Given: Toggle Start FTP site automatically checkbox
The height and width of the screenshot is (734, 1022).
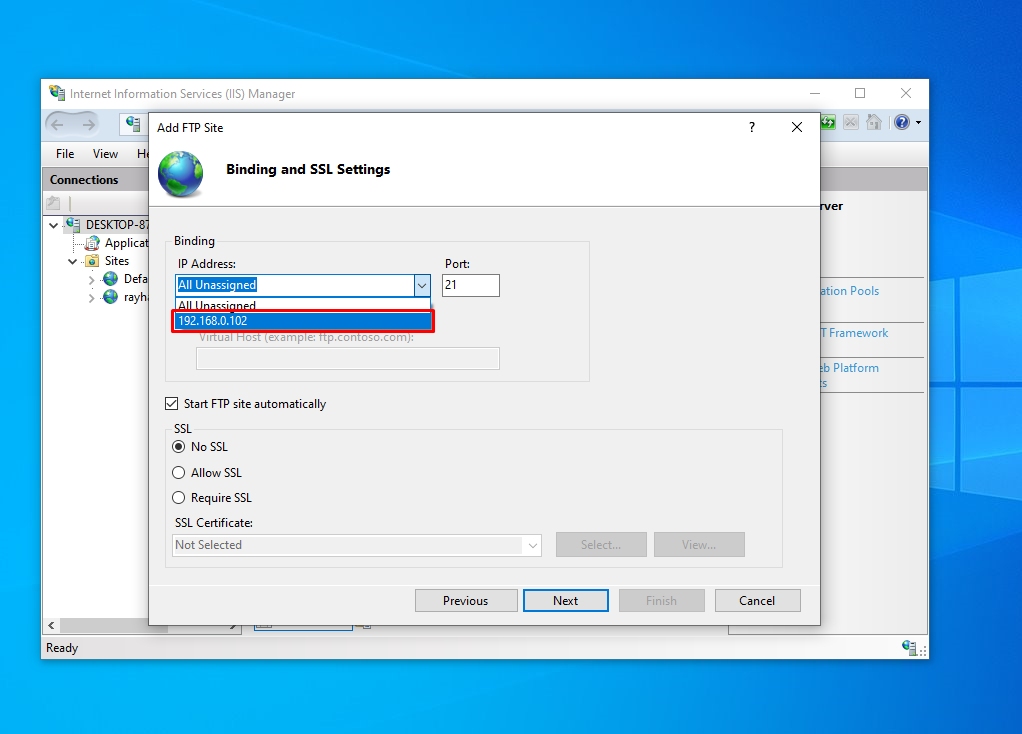Looking at the screenshot, I should point(171,404).
